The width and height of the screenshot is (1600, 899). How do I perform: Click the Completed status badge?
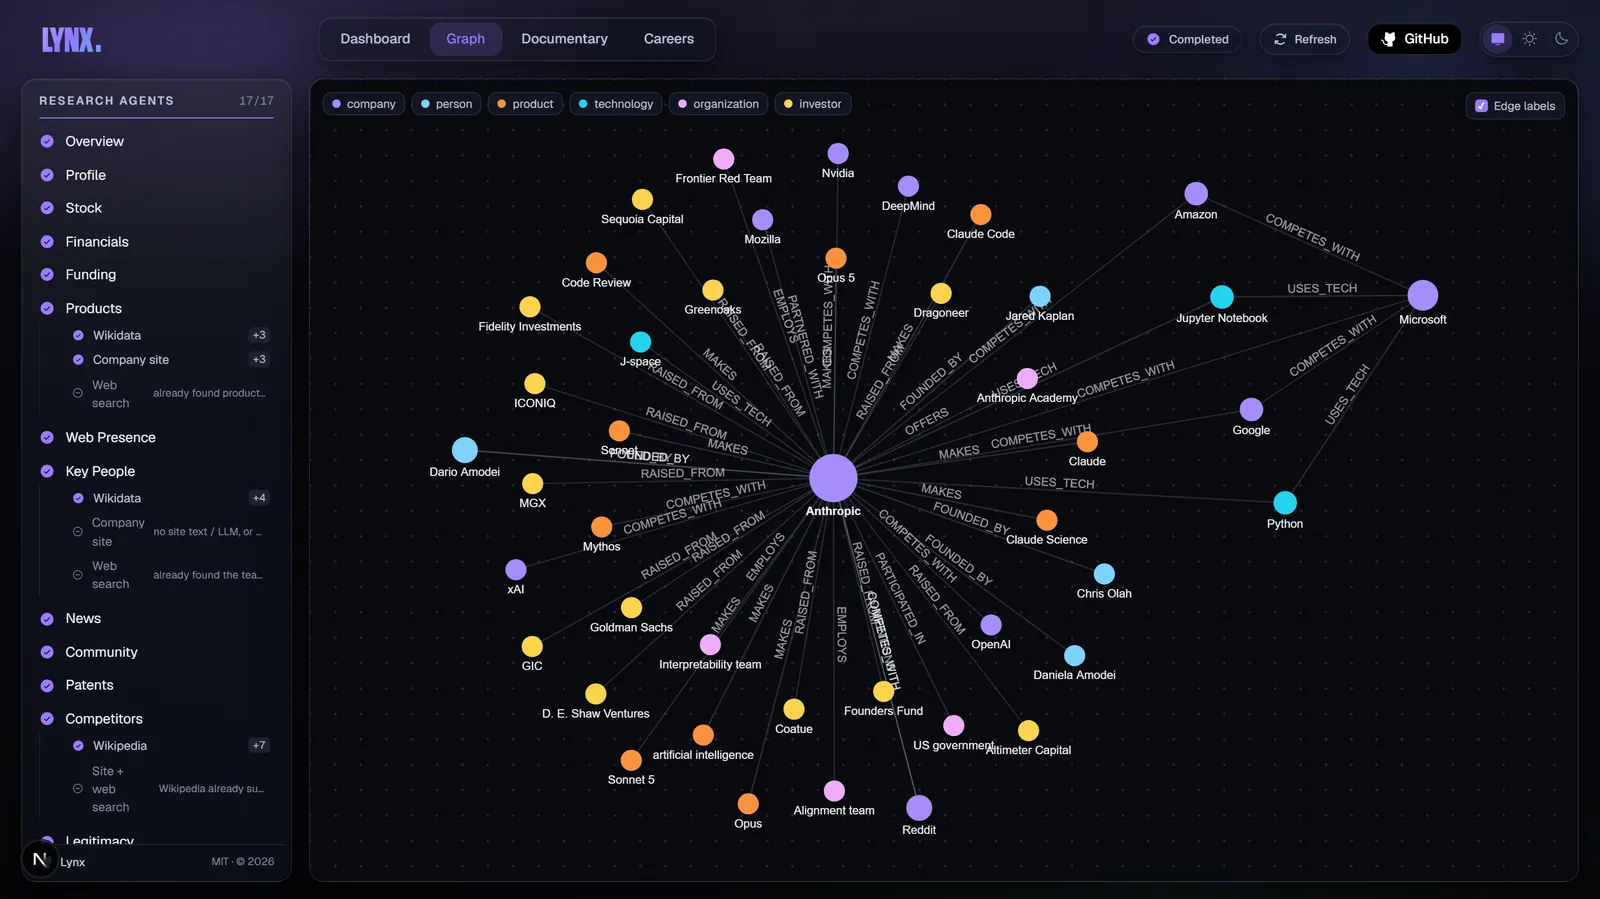pyautogui.click(x=1187, y=39)
